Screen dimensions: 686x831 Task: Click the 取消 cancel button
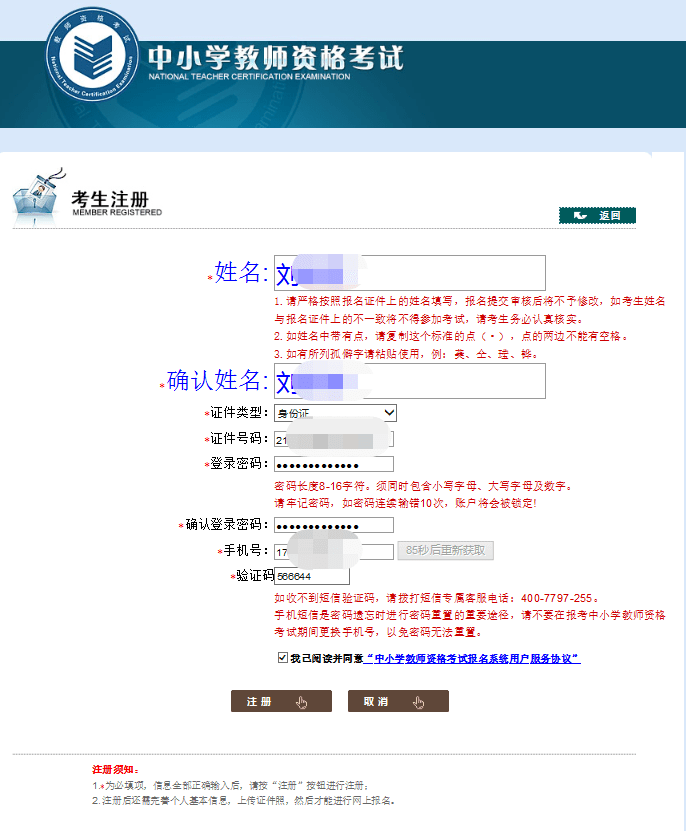(398, 701)
